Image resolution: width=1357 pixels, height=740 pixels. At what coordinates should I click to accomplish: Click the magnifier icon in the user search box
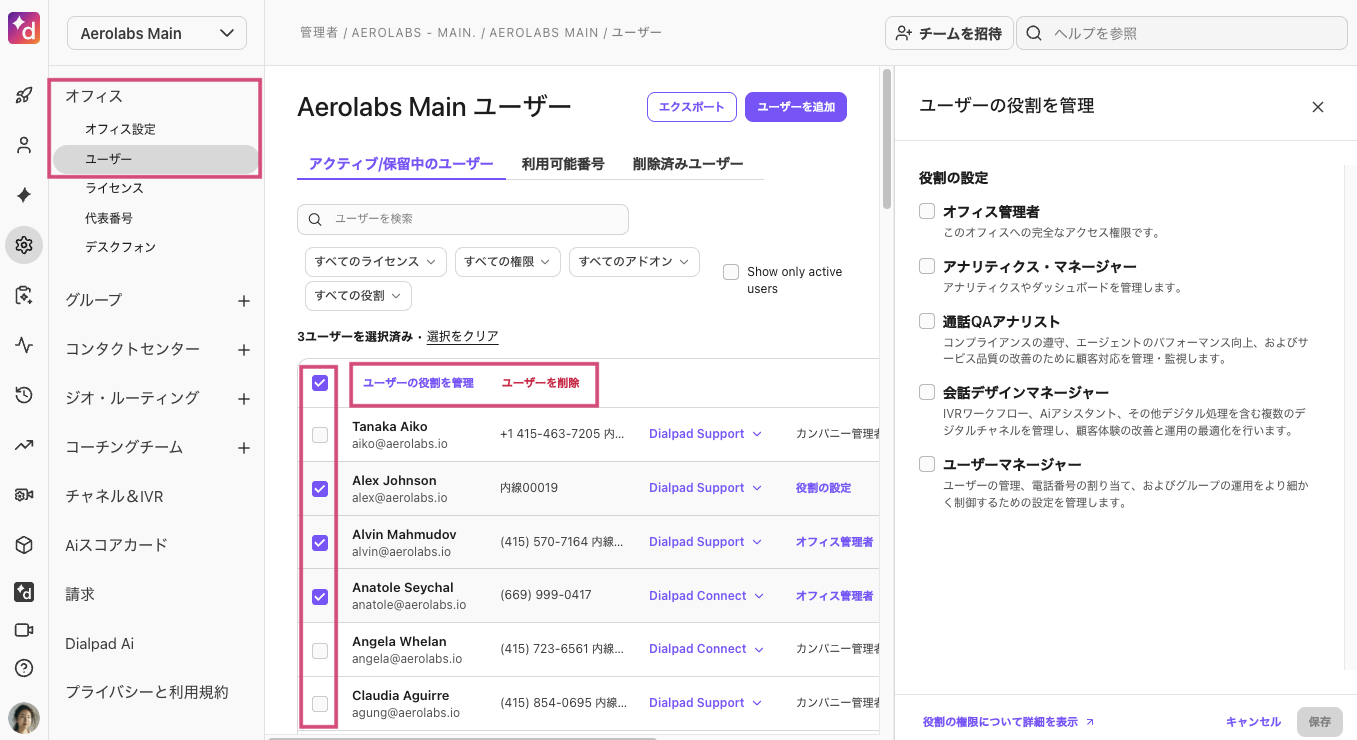[315, 219]
